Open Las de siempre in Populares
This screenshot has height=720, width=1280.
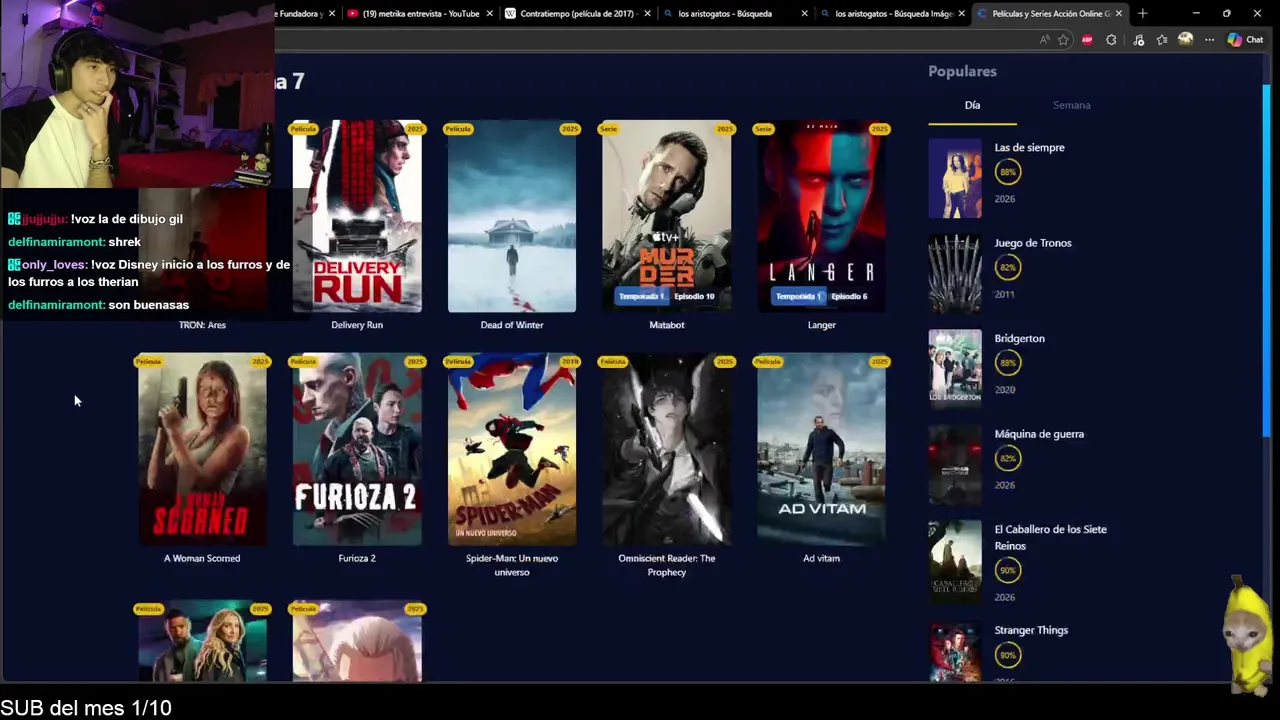point(1029,148)
